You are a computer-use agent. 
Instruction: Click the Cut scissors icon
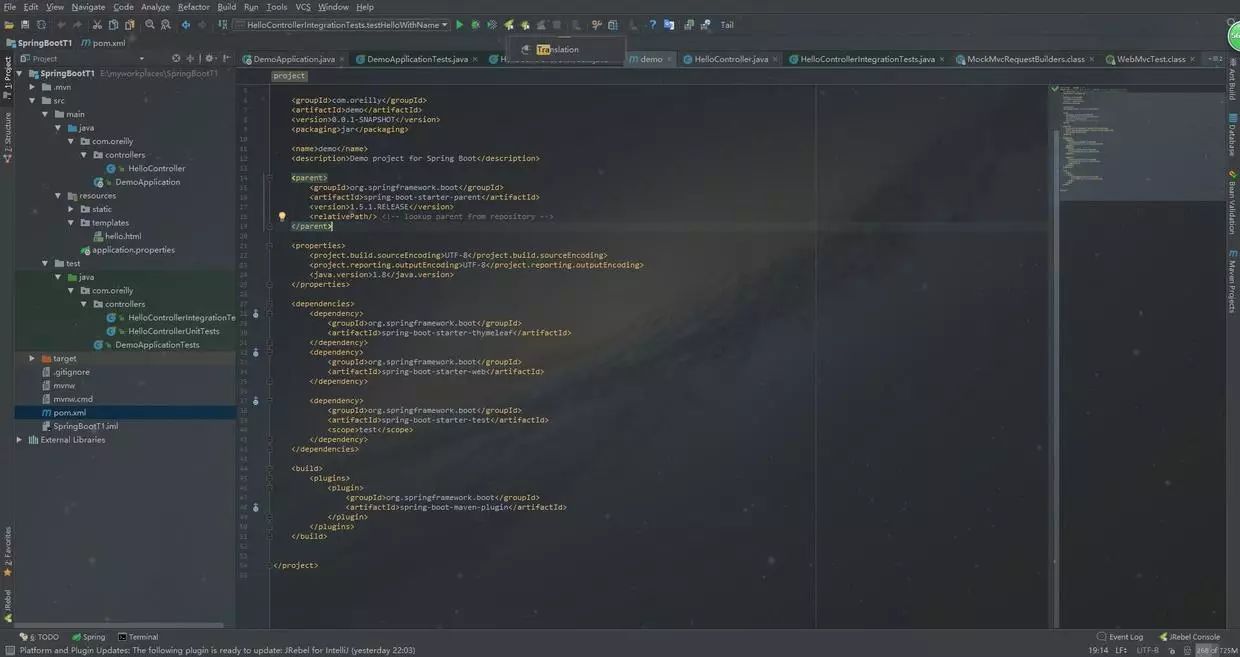(97, 25)
